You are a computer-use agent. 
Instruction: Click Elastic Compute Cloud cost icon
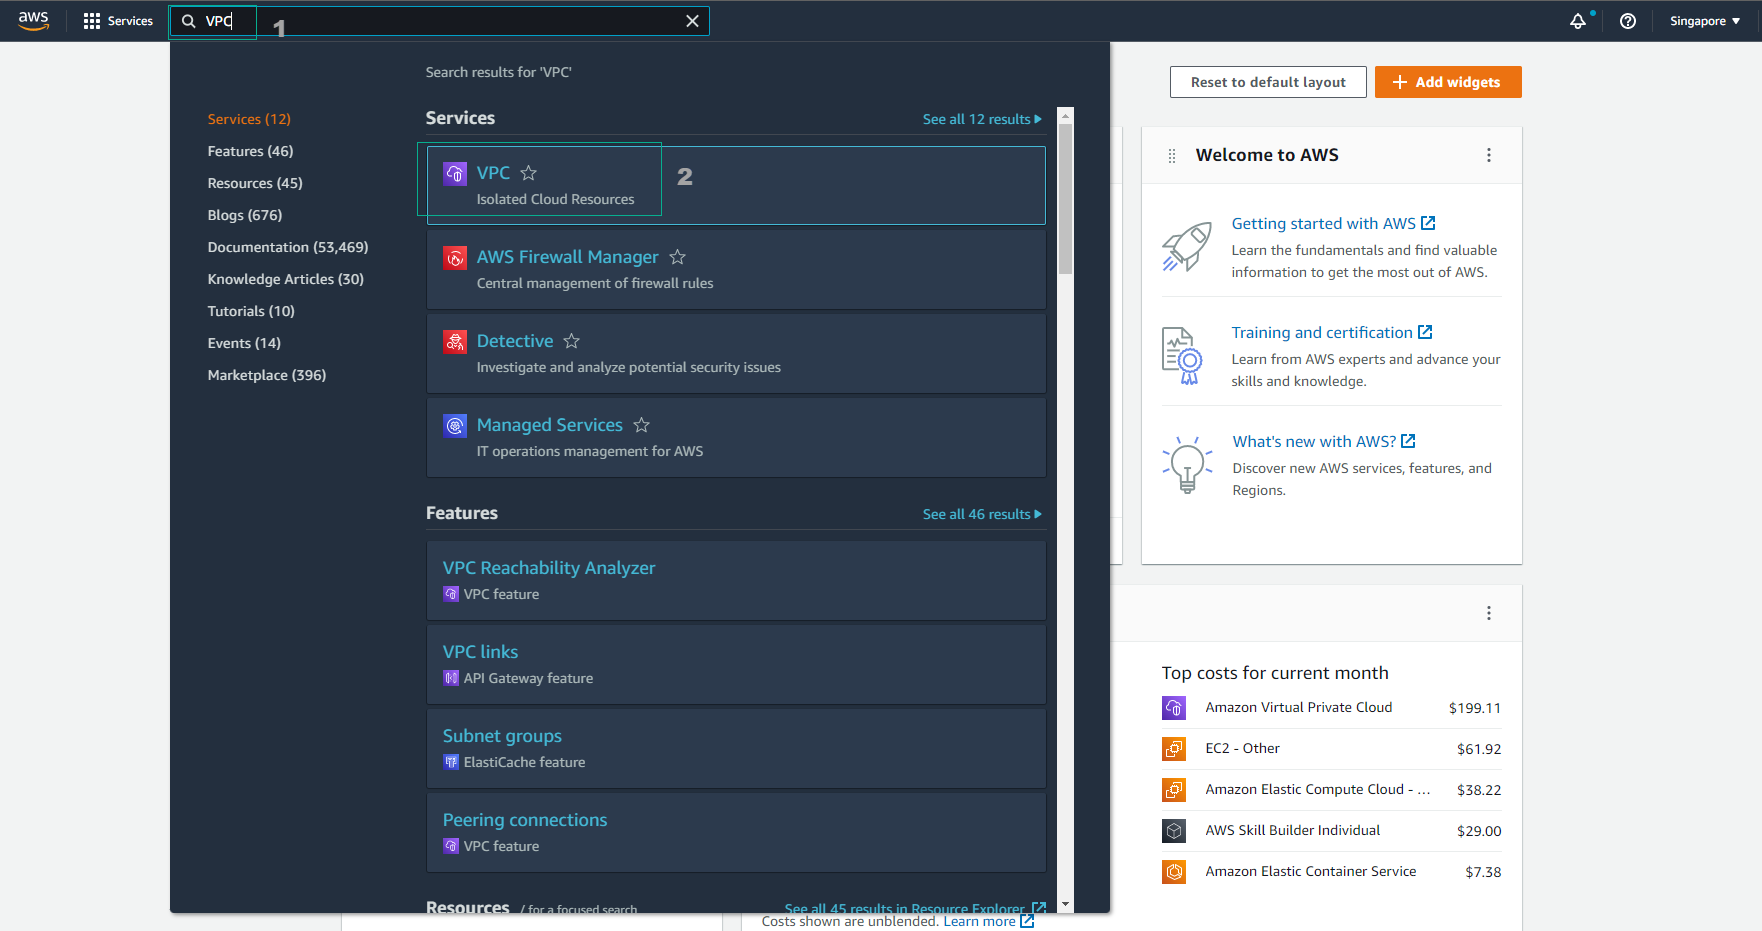point(1174,790)
